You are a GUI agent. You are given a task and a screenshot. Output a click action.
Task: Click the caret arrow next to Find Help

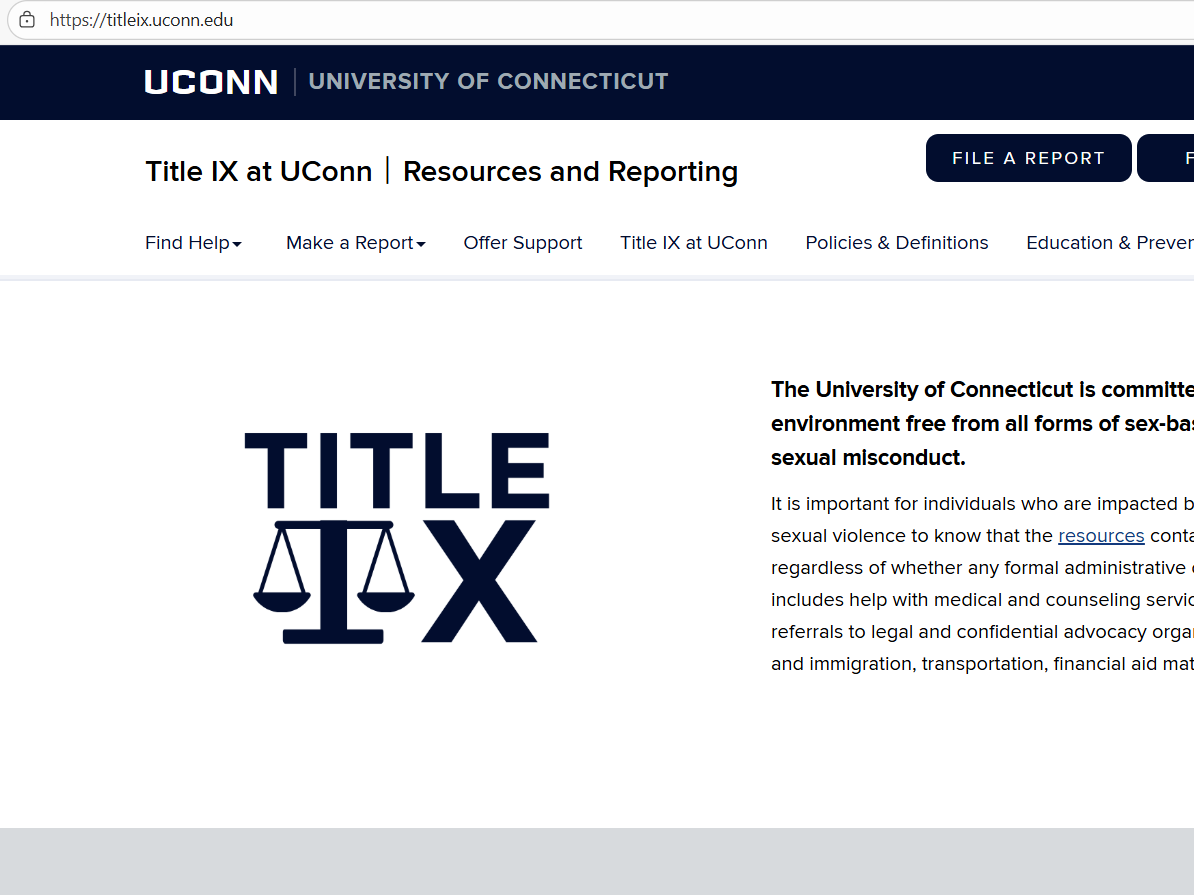[x=237, y=245]
